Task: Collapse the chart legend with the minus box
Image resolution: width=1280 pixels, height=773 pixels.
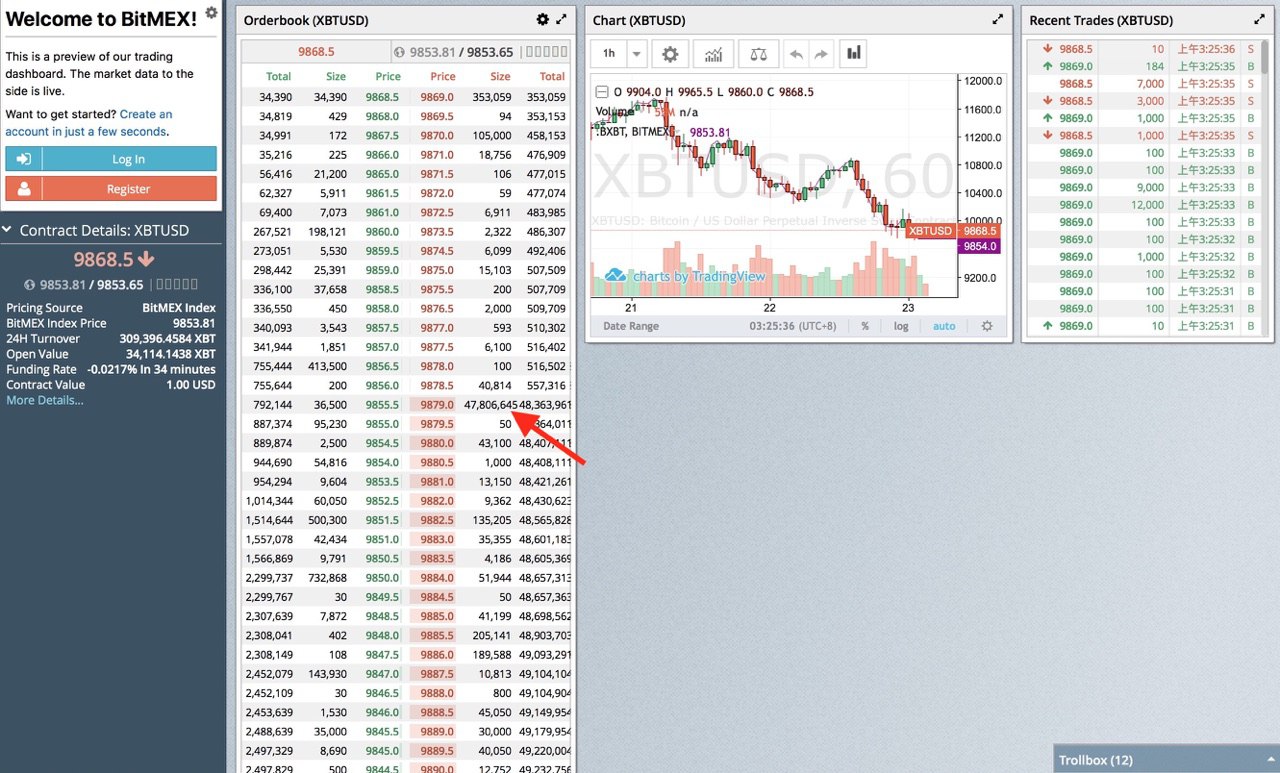Action: [601, 91]
